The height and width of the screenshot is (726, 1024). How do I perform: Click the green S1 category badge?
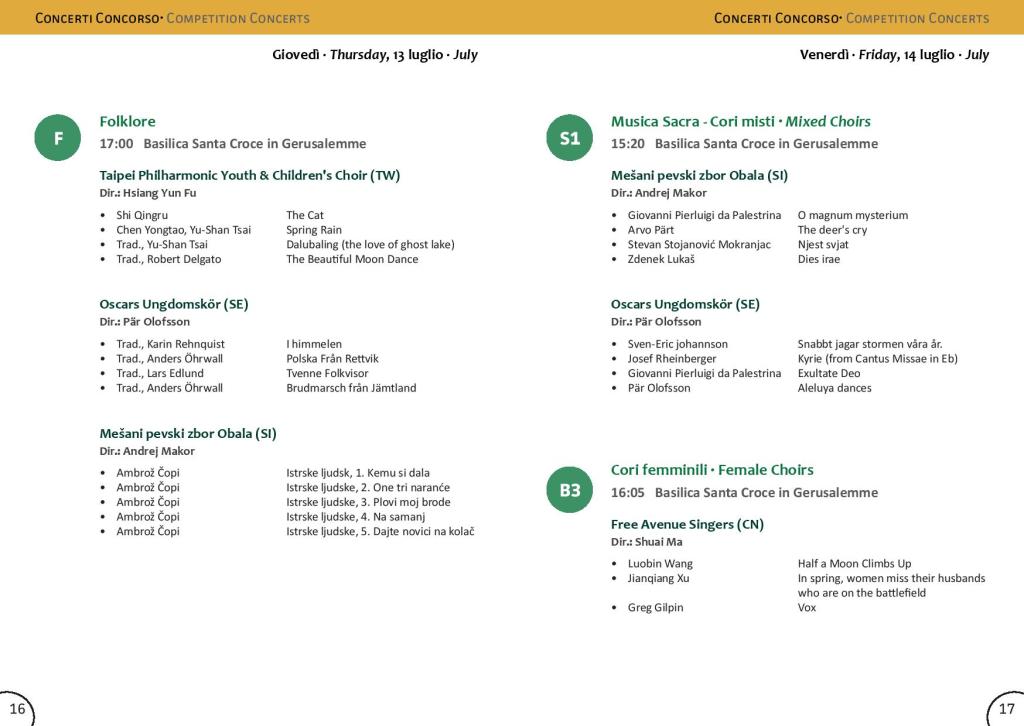[x=570, y=138]
